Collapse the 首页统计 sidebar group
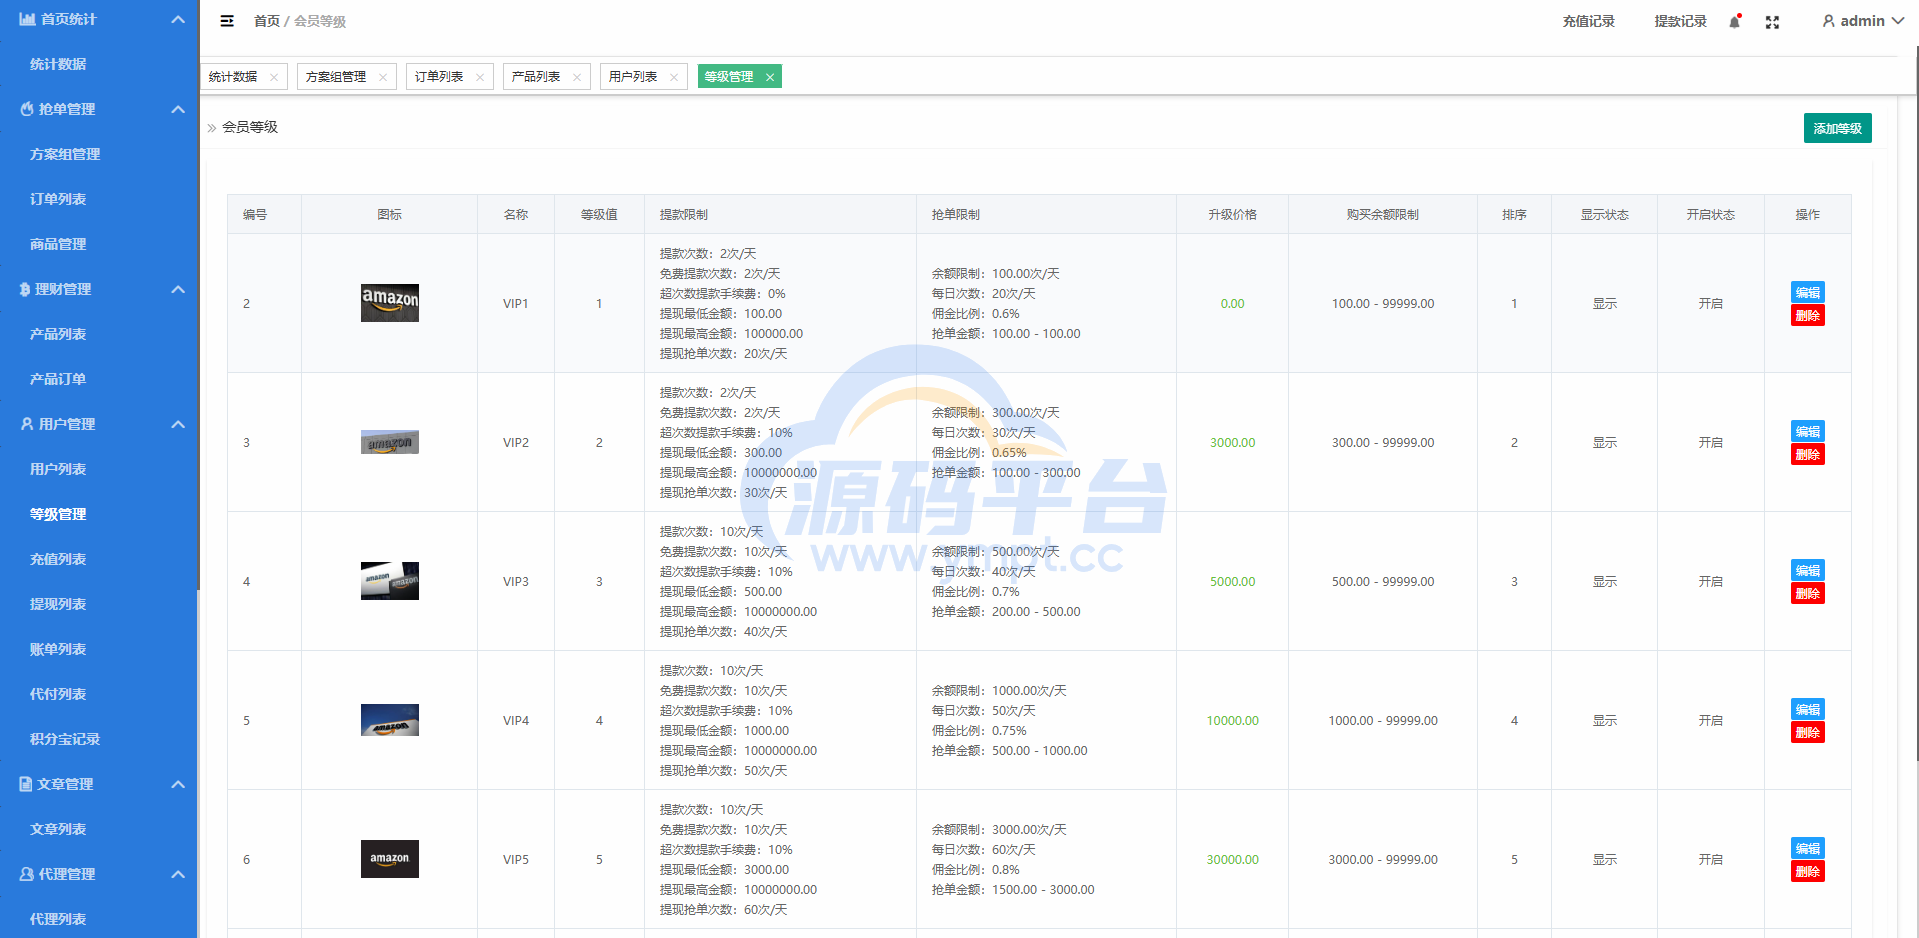Viewport: 1919px width, 938px height. (x=178, y=19)
